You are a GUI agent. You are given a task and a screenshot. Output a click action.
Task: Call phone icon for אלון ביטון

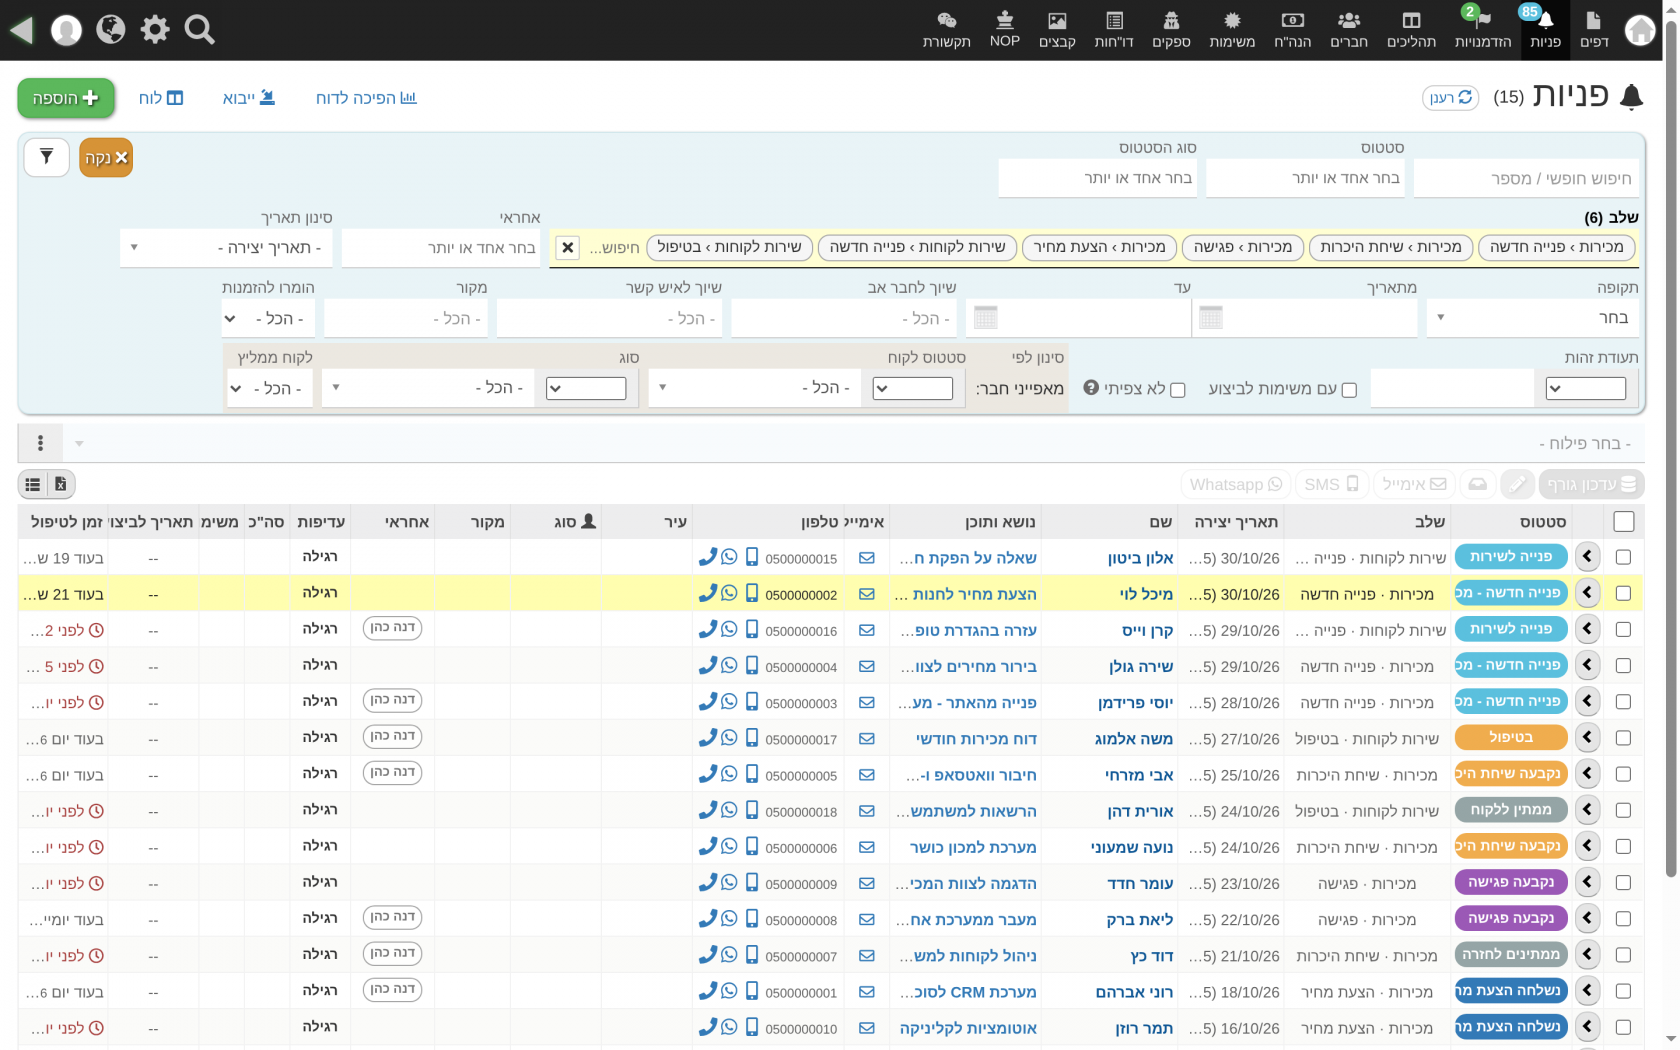(x=707, y=557)
